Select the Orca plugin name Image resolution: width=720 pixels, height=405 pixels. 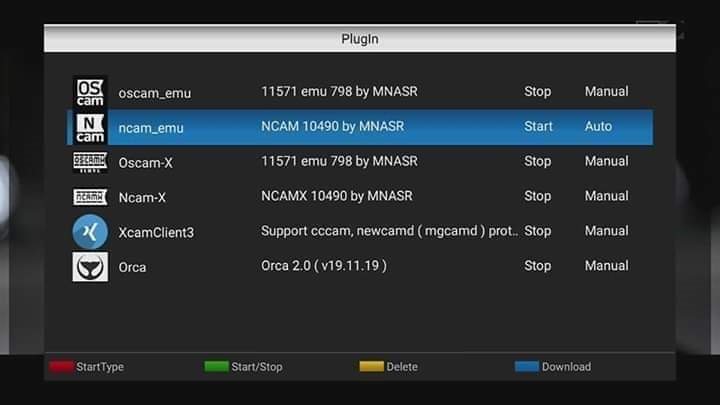132,267
